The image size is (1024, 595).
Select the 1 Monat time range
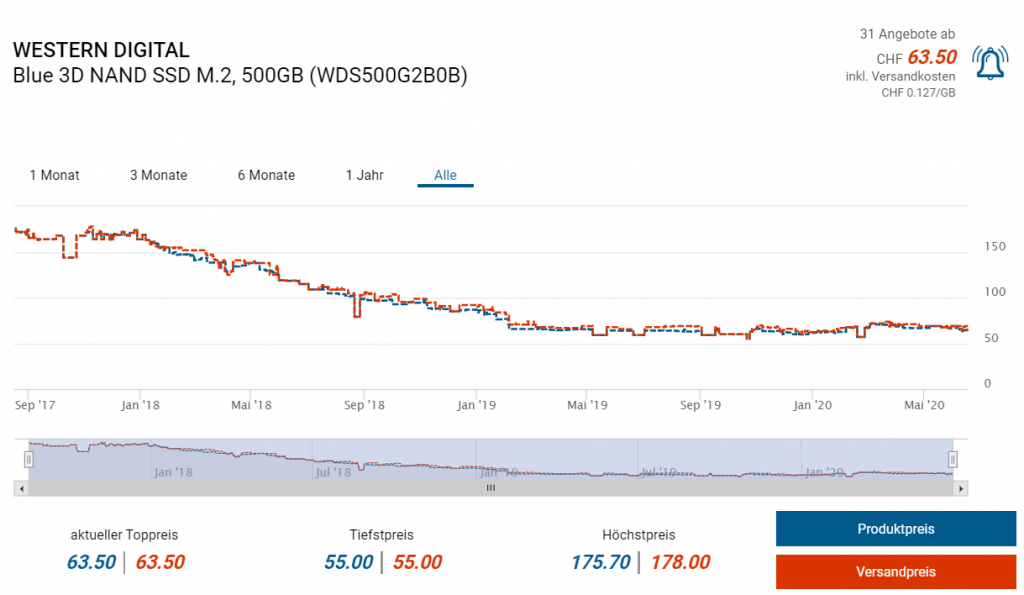(x=54, y=175)
